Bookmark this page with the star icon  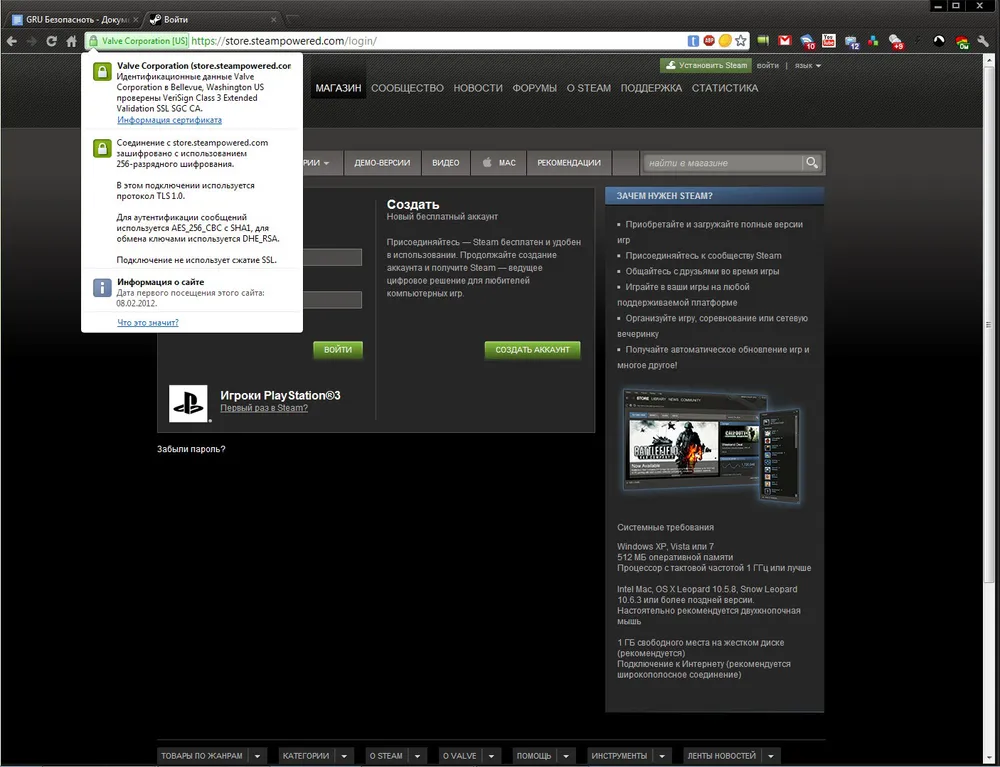pyautogui.click(x=741, y=41)
